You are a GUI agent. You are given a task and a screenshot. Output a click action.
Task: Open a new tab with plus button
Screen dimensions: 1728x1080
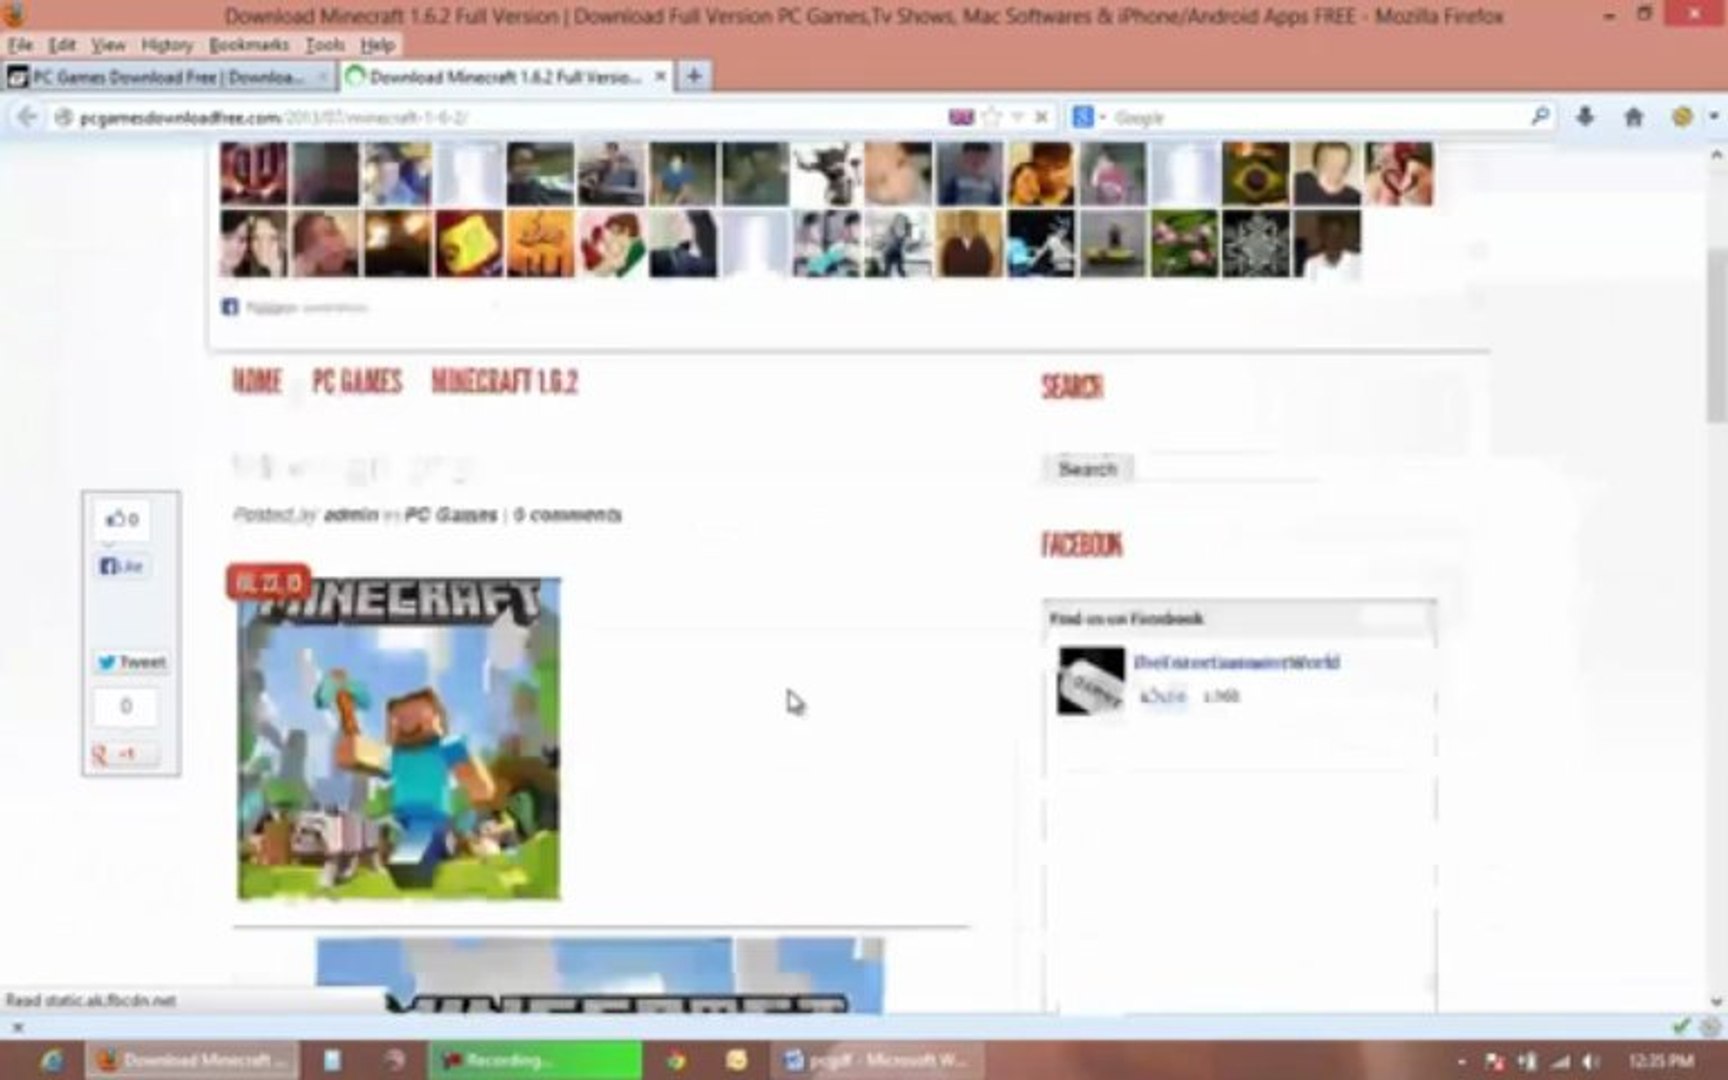(694, 76)
